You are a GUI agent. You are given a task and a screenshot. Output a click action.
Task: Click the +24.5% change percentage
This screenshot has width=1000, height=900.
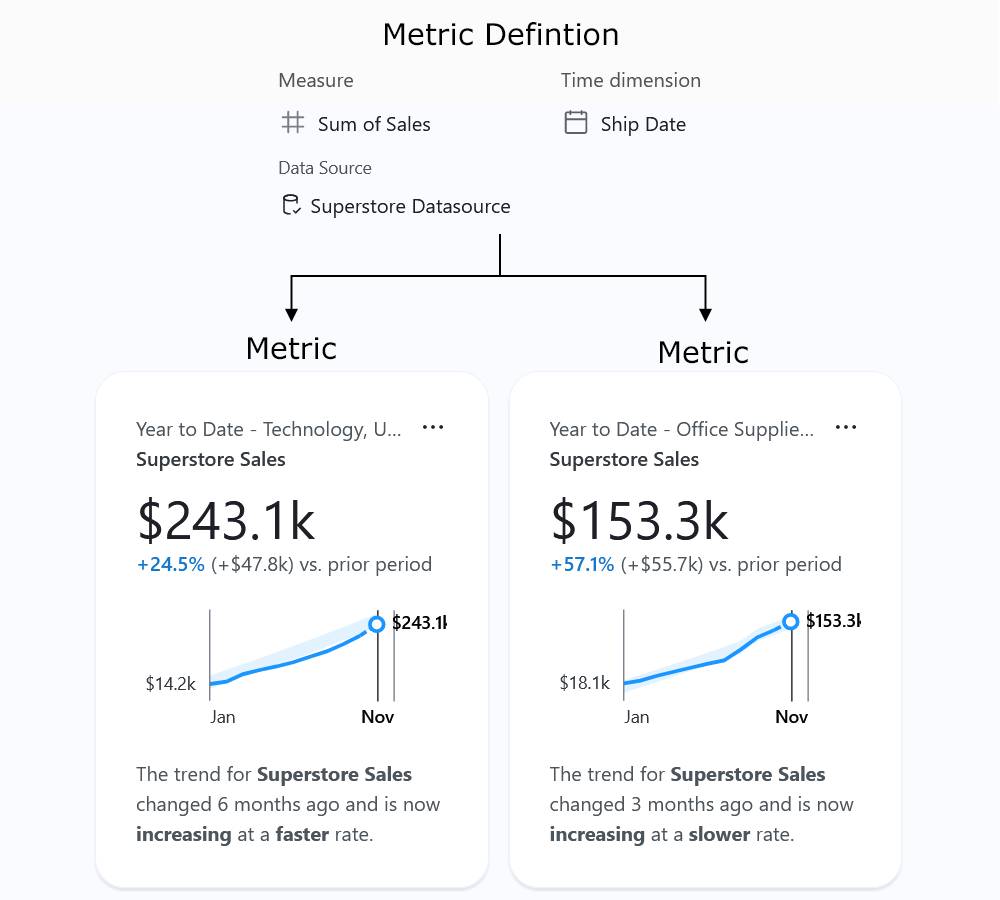point(170,564)
